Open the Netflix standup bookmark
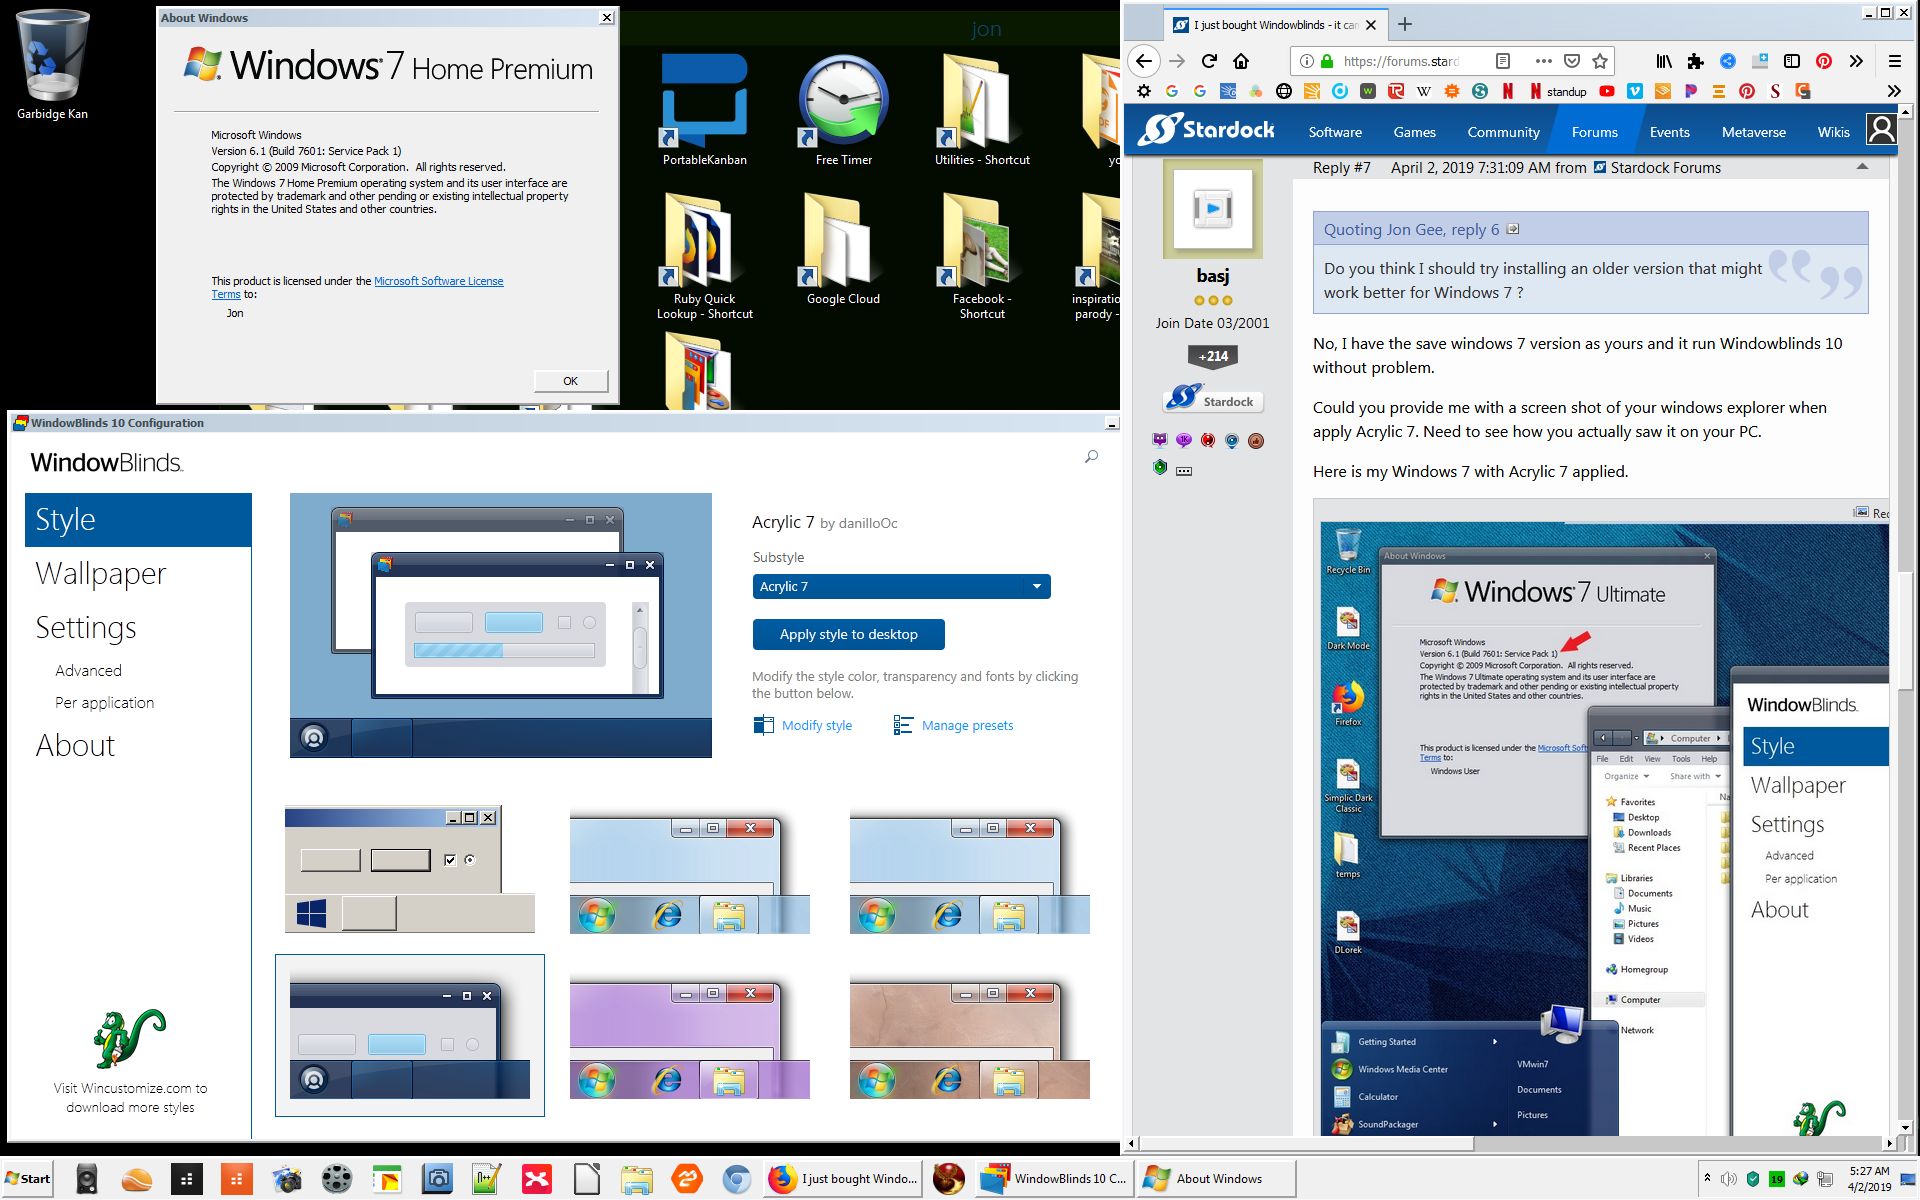Image resolution: width=1920 pixels, height=1200 pixels. (x=1558, y=91)
